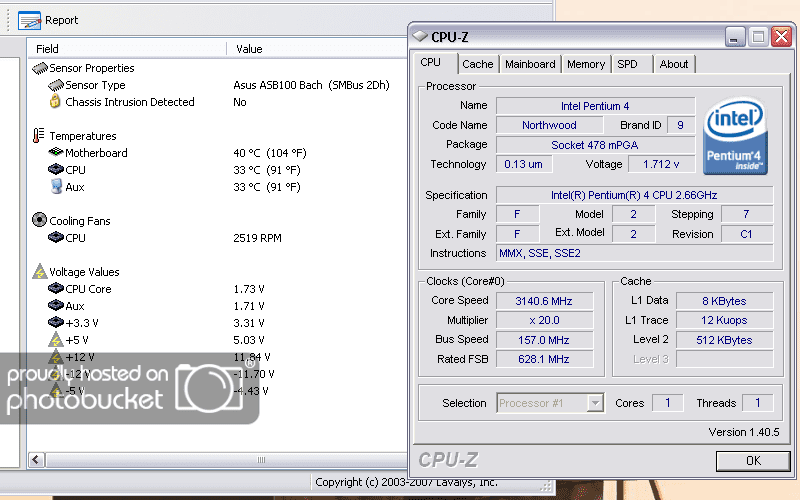Click the CPU Core voltage icon

56,288
